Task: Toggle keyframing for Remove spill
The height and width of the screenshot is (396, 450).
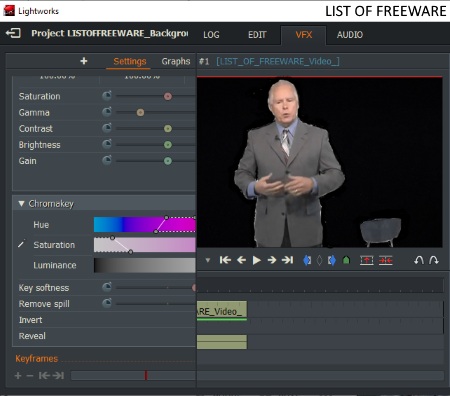Action: pyautogui.click(x=107, y=303)
